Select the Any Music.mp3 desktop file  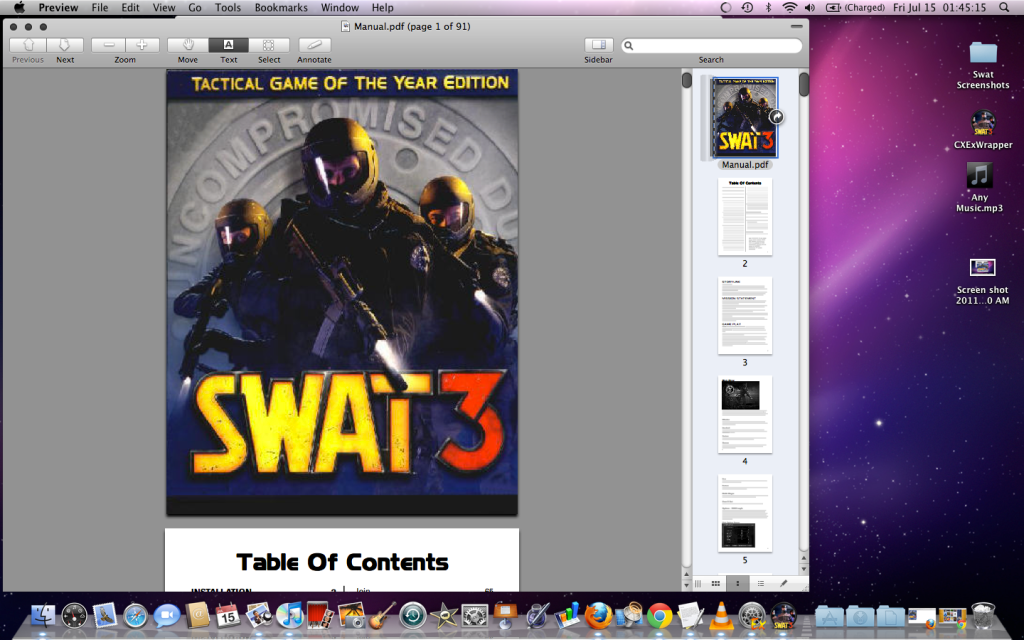980,187
